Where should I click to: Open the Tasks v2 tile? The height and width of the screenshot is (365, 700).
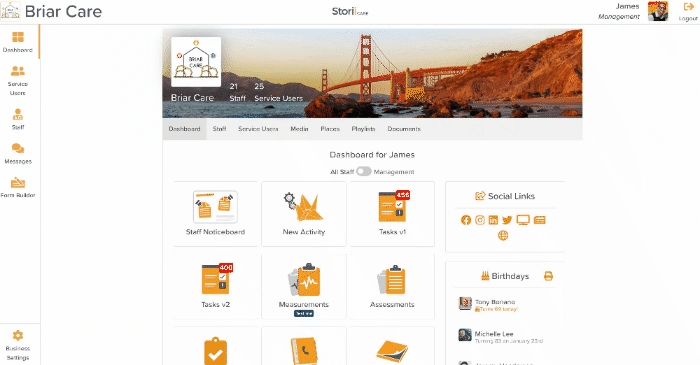(x=216, y=287)
